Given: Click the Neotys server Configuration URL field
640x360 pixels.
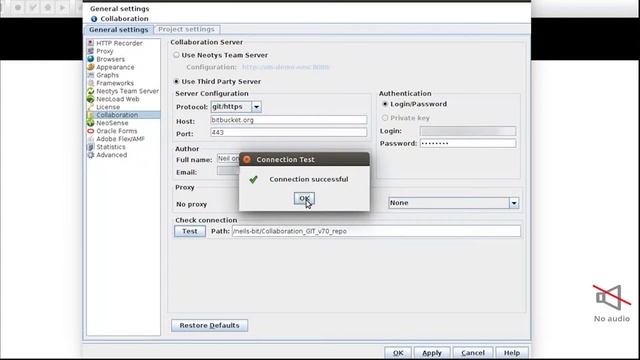Looking at the screenshot, I should click(x=286, y=67).
